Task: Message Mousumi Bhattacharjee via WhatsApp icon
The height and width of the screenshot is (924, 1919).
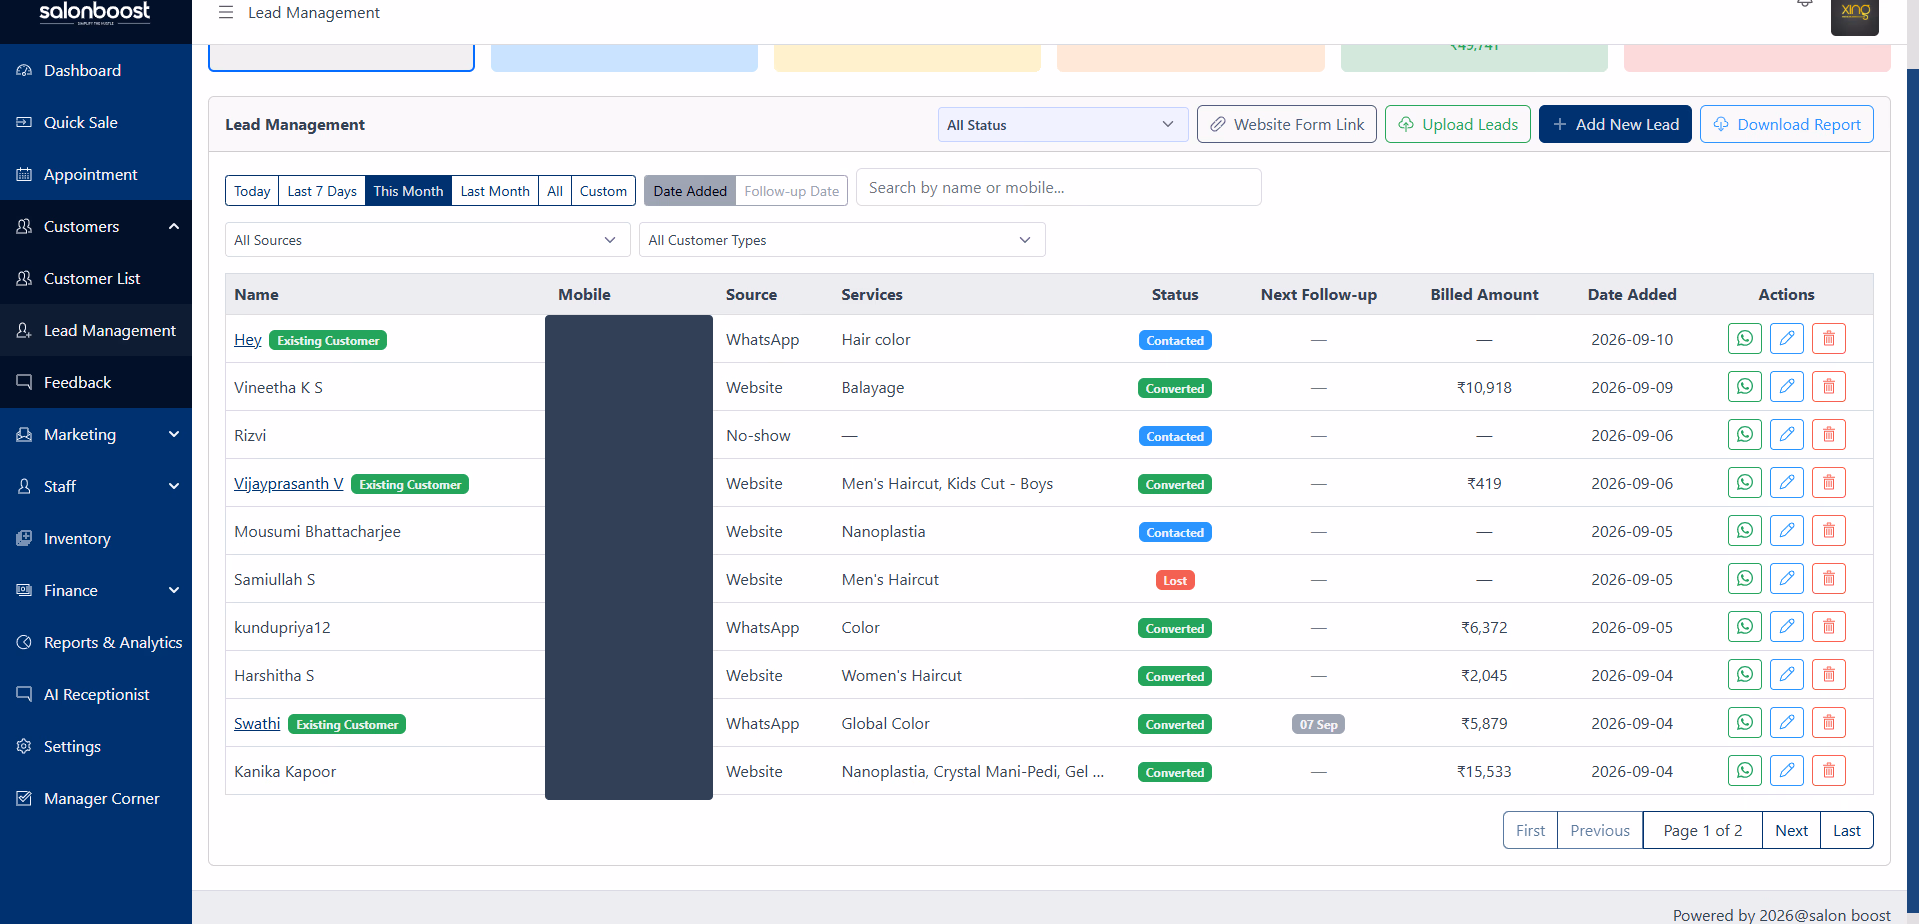Action: coord(1744,531)
